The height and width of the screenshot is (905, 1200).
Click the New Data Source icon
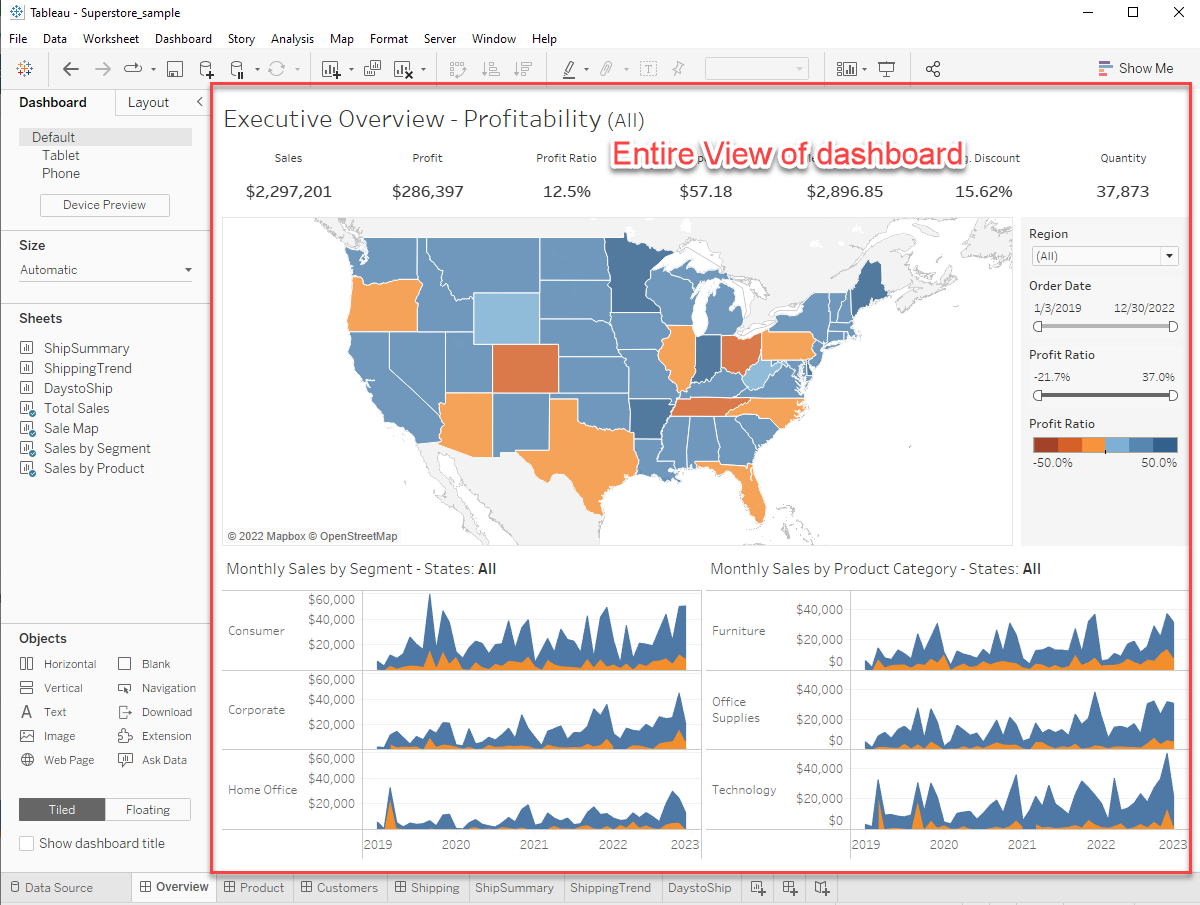coord(206,69)
